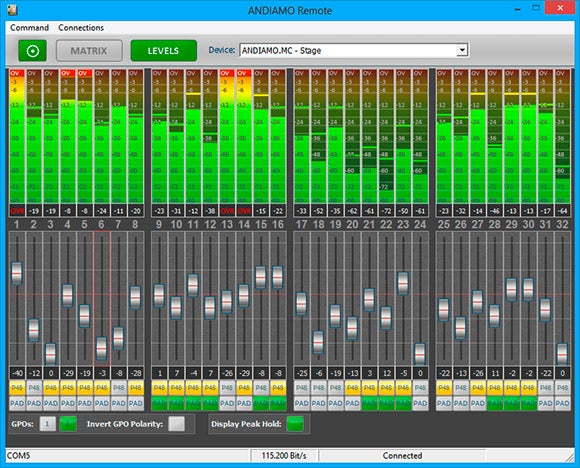Image resolution: width=580 pixels, height=468 pixels.
Task: Open the Command menu
Action: 29,28
